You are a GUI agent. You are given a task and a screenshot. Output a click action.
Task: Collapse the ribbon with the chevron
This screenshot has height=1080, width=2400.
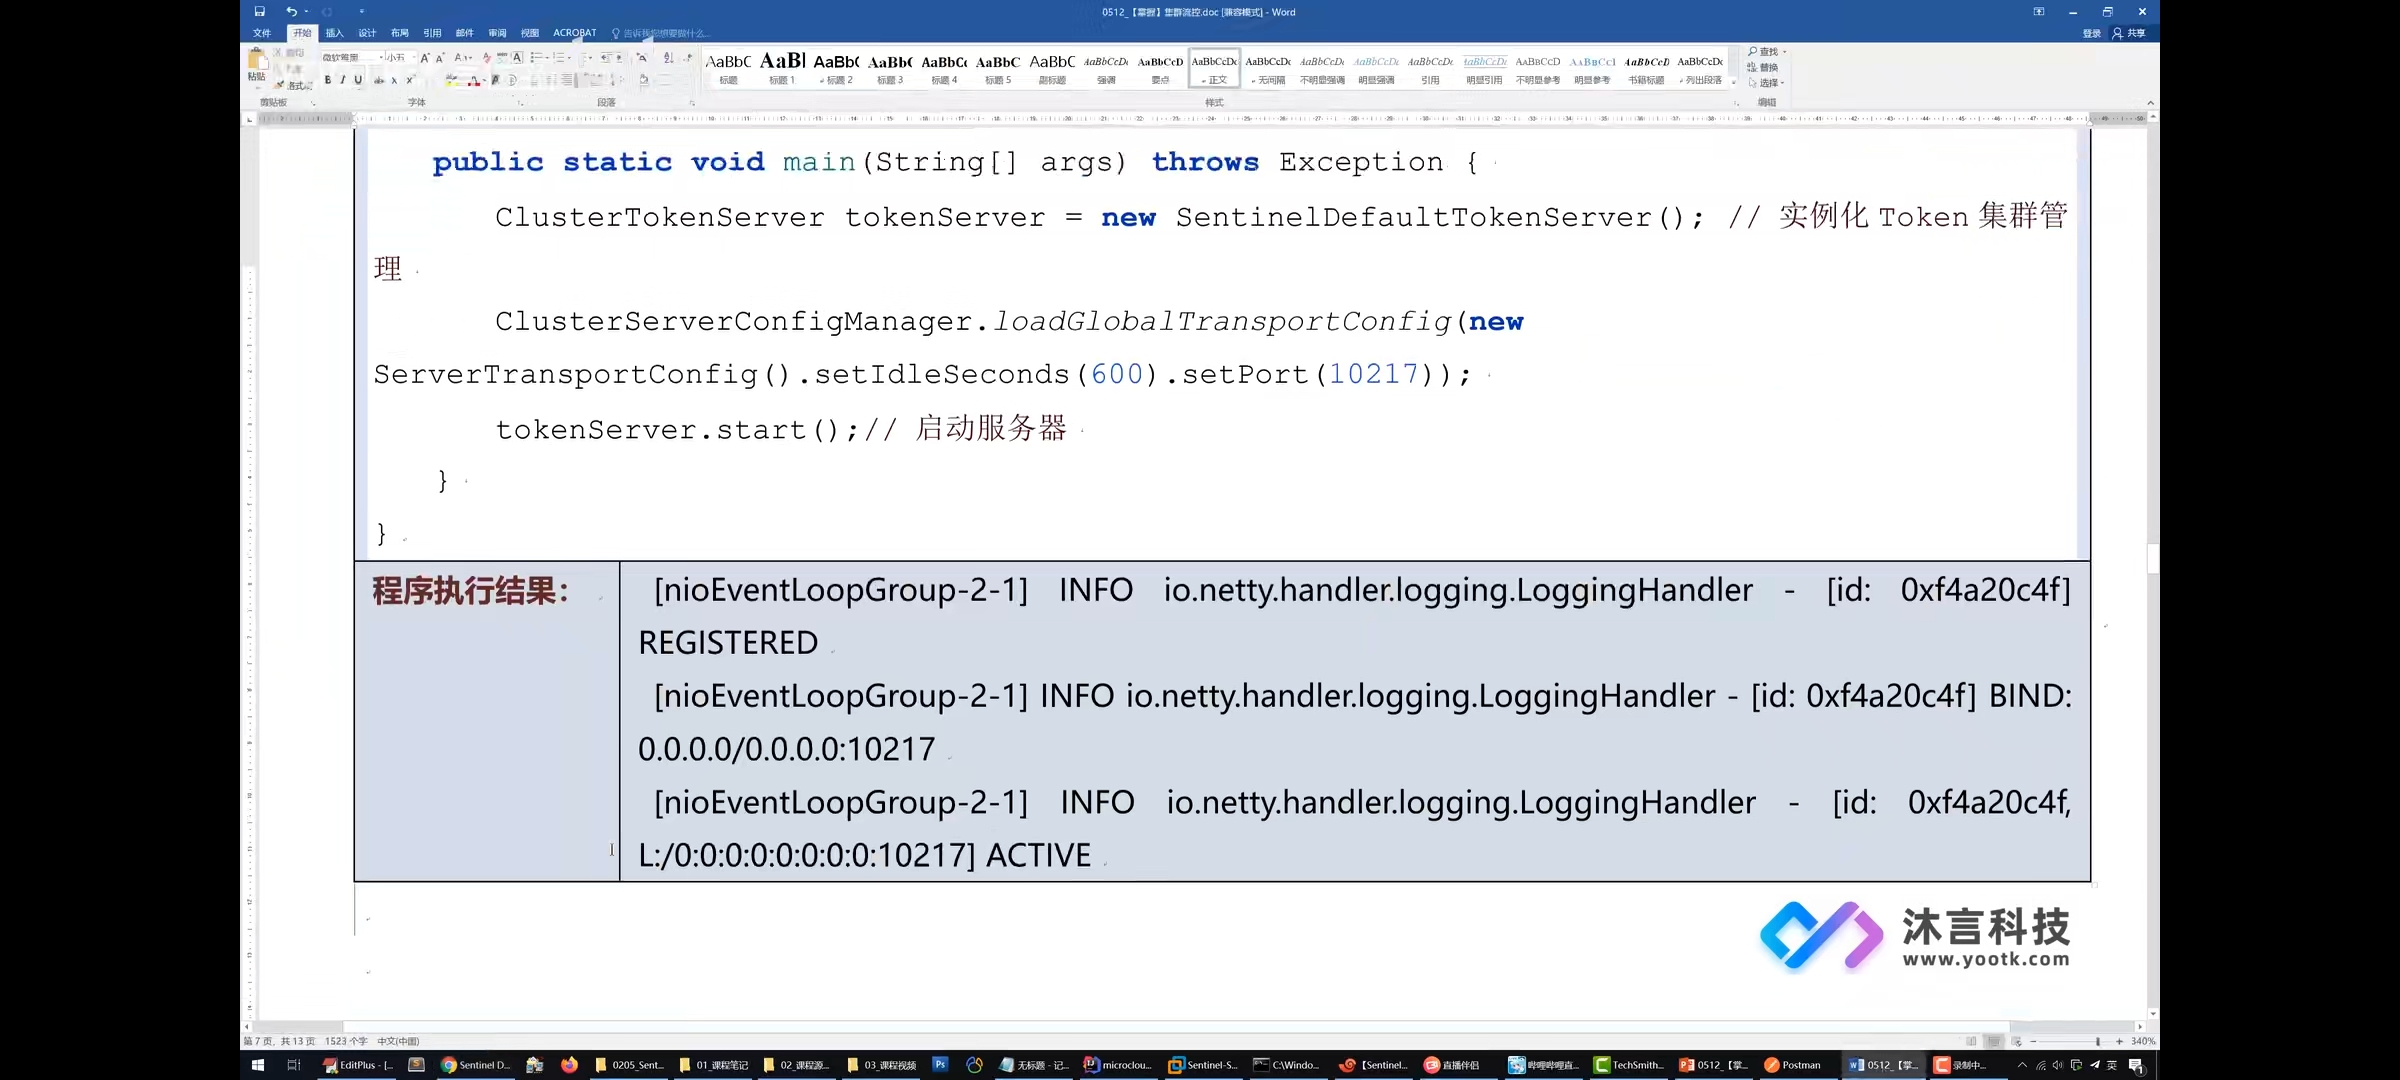point(2150,103)
